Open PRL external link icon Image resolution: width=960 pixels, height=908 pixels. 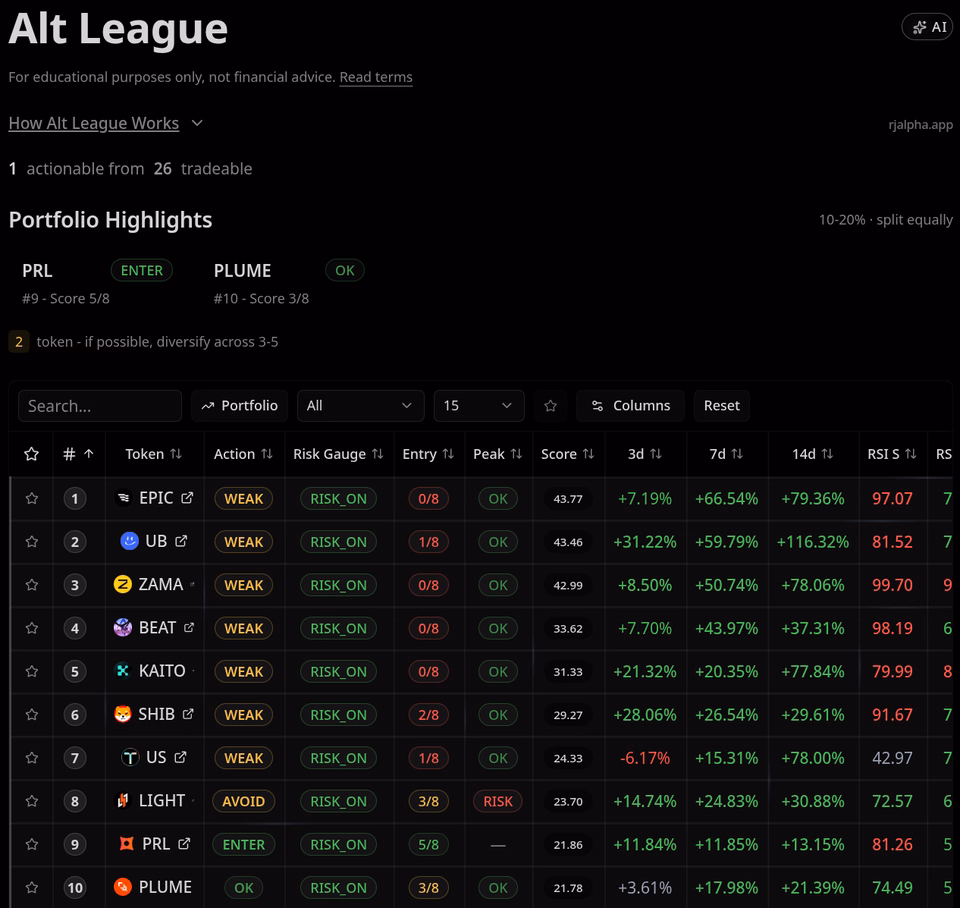tap(184, 844)
